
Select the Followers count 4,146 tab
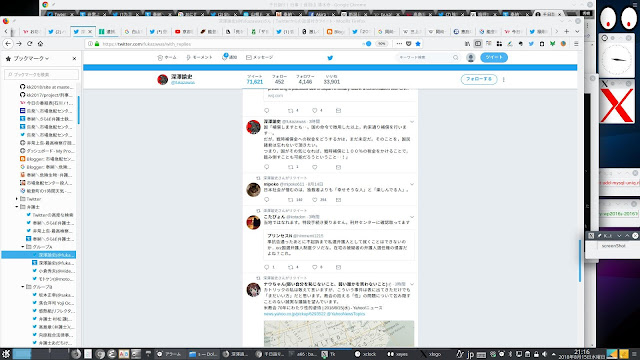click(x=305, y=79)
